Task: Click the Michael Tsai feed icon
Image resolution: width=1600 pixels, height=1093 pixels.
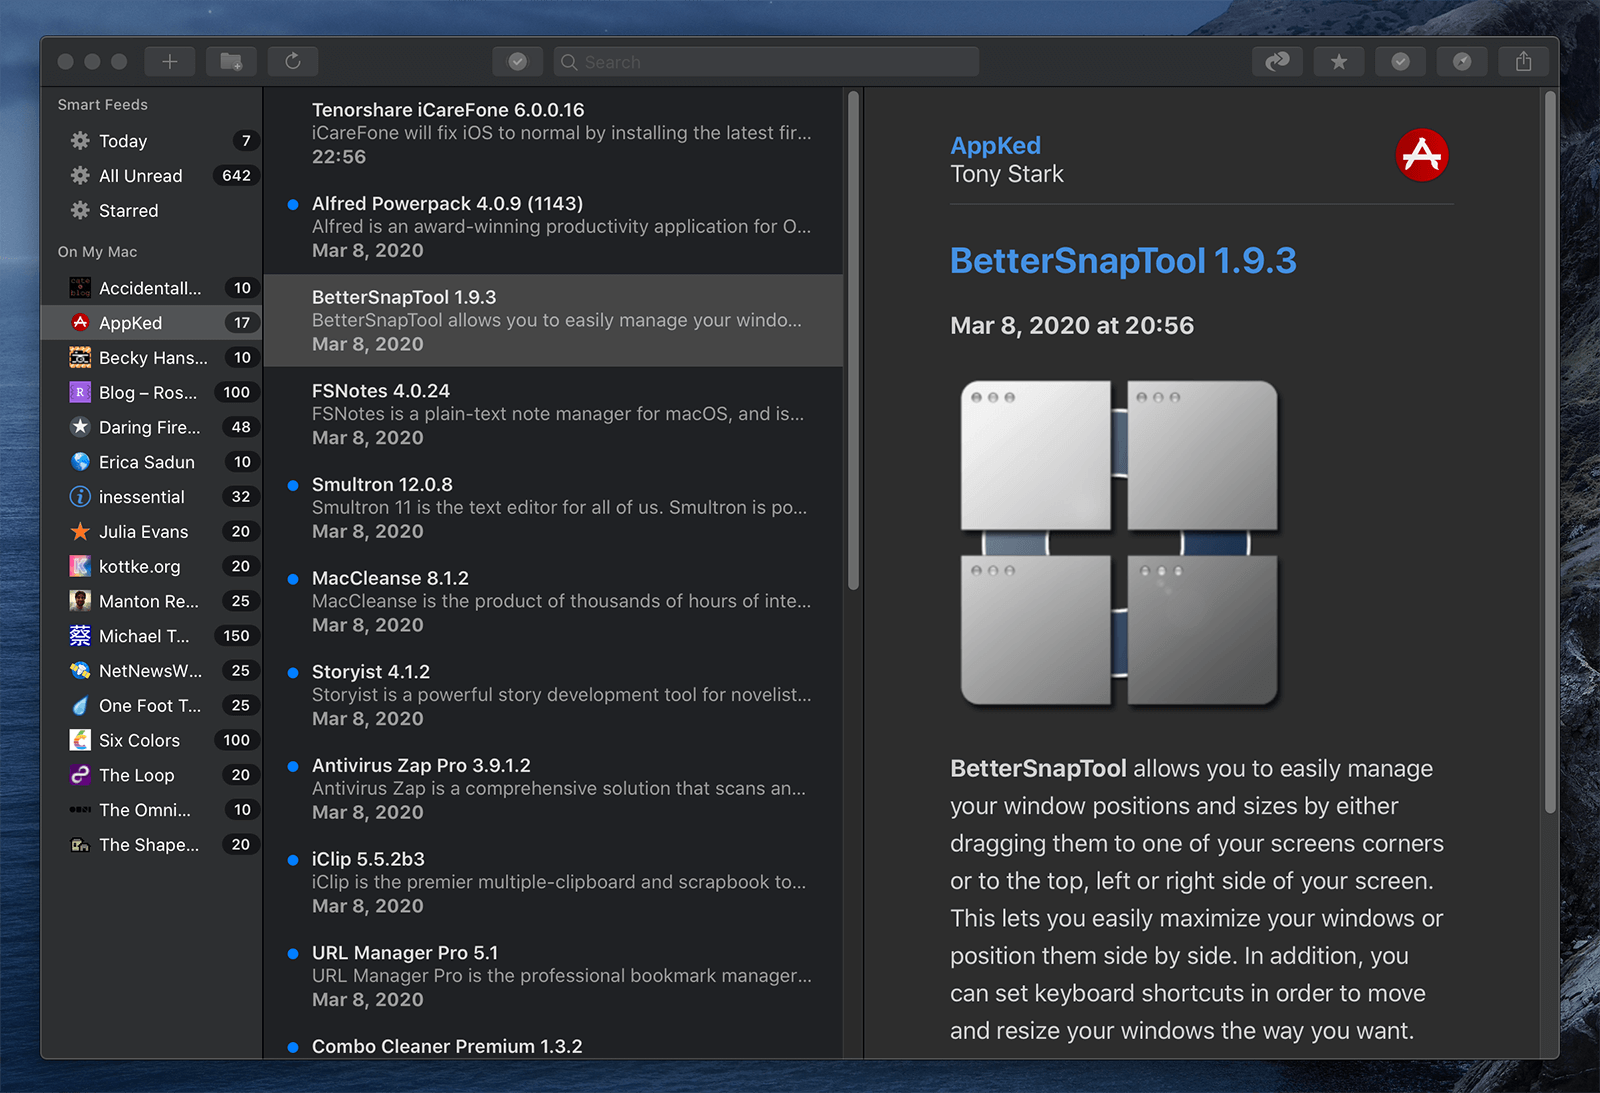Action: click(x=80, y=636)
